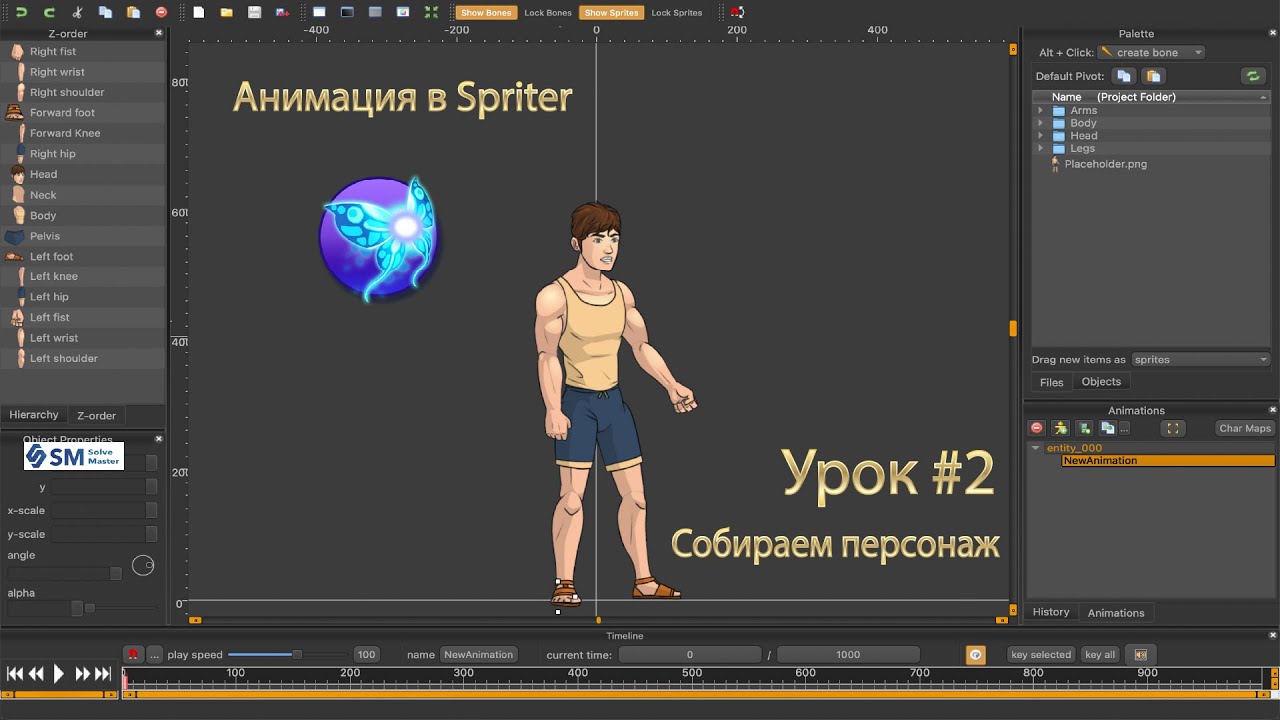1280x720 pixels.
Task: Open the Drag new items as sprites dropdown
Action: 1201,359
